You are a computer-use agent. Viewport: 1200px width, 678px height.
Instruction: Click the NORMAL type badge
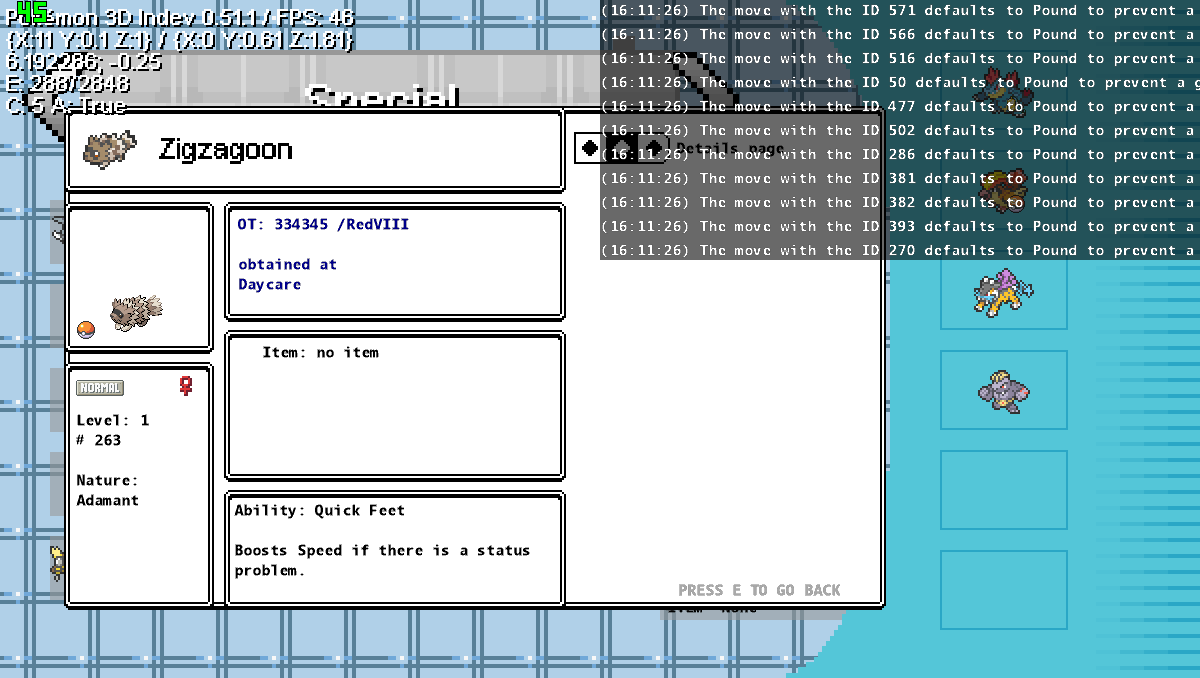100,388
